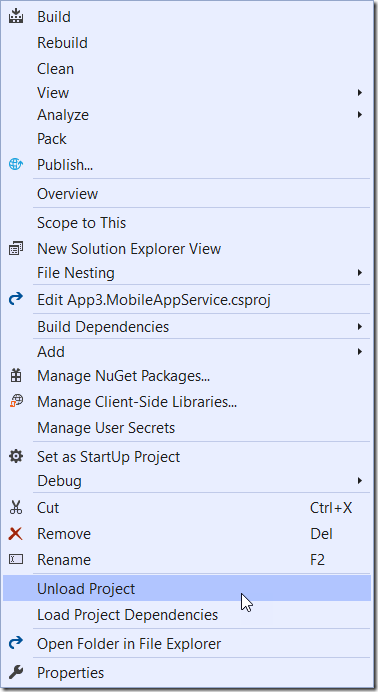This screenshot has width=378, height=692.
Task: Expand the Analyze submenu arrow
Action: pos(360,115)
